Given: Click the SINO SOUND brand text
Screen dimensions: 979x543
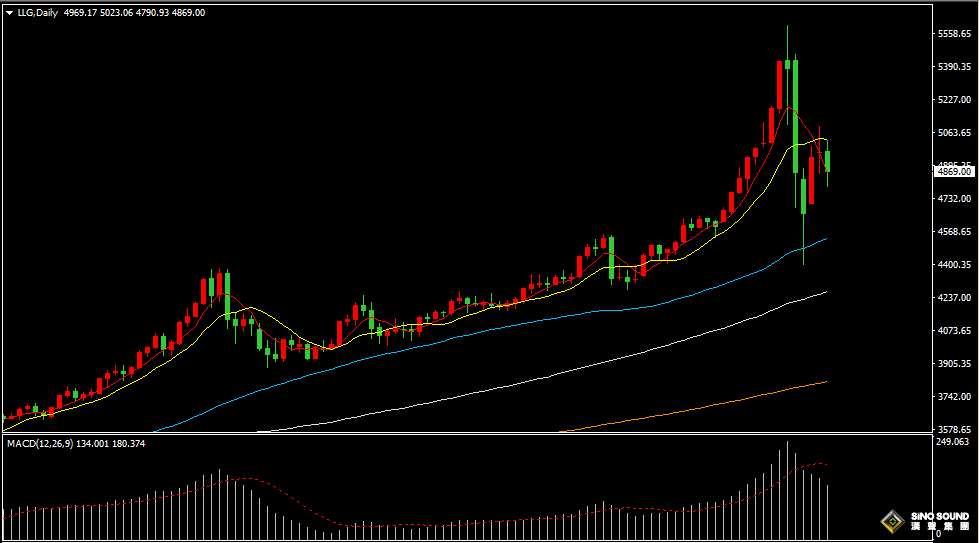Looking at the screenshot, I should (x=938, y=516).
